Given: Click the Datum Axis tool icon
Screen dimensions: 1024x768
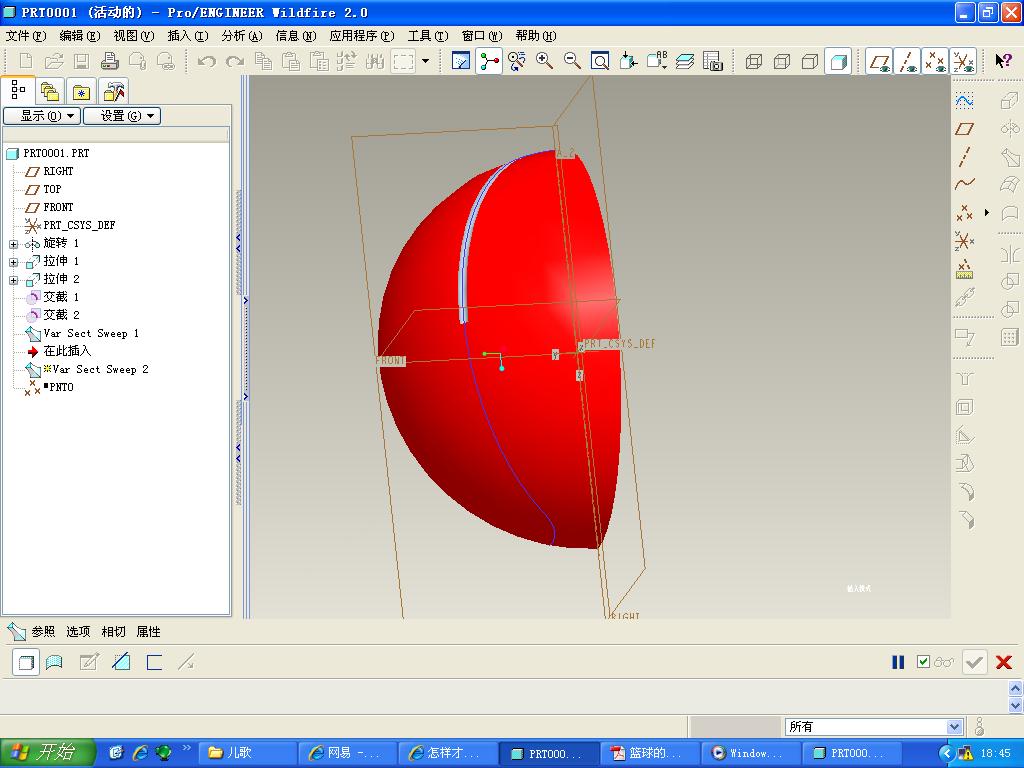Looking at the screenshot, I should [x=965, y=157].
